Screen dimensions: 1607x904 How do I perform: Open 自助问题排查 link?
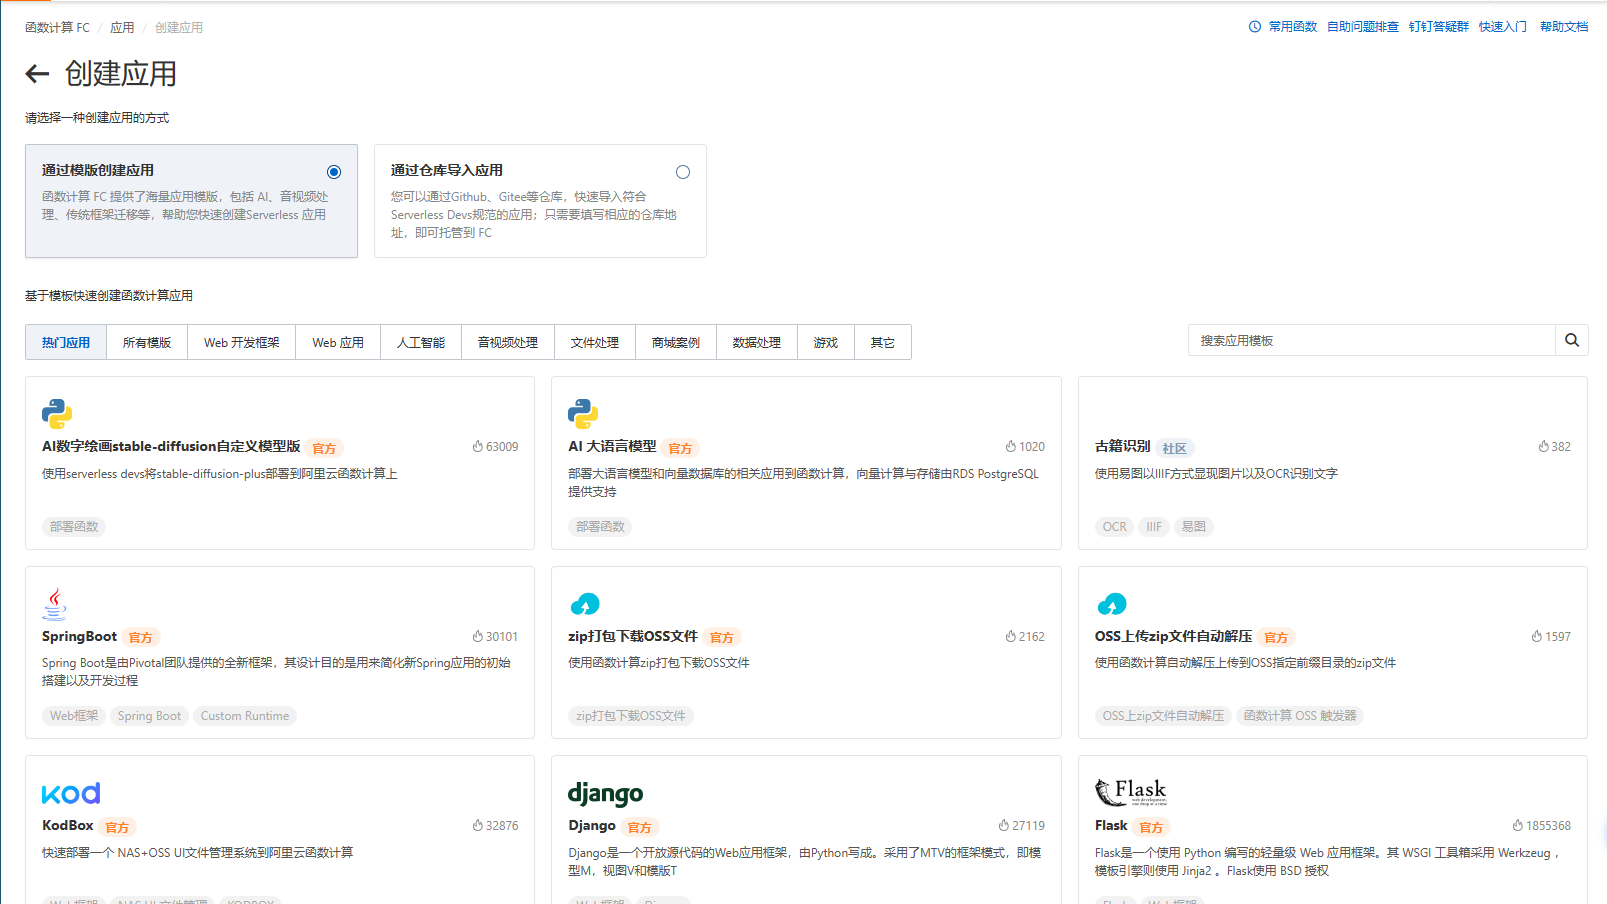[1363, 27]
